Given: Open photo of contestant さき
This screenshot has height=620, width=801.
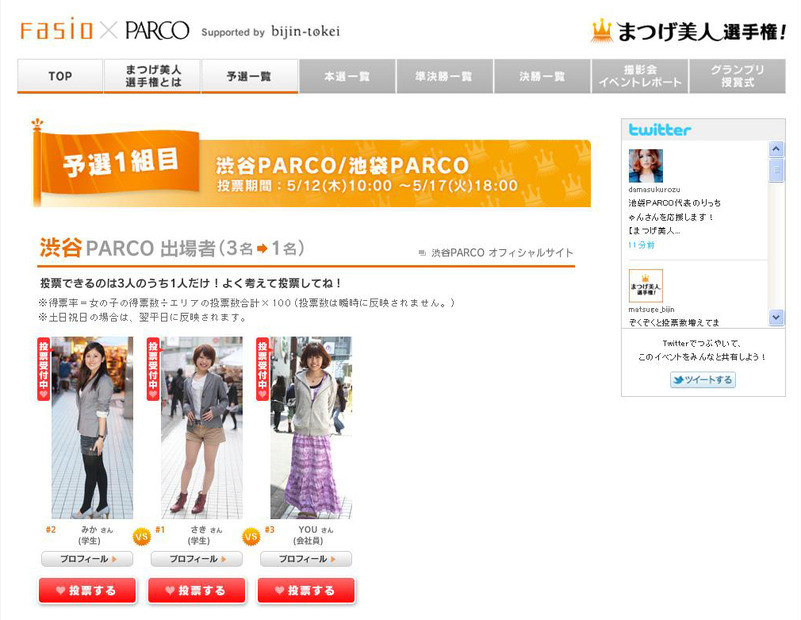Looking at the screenshot, I should click(202, 427).
